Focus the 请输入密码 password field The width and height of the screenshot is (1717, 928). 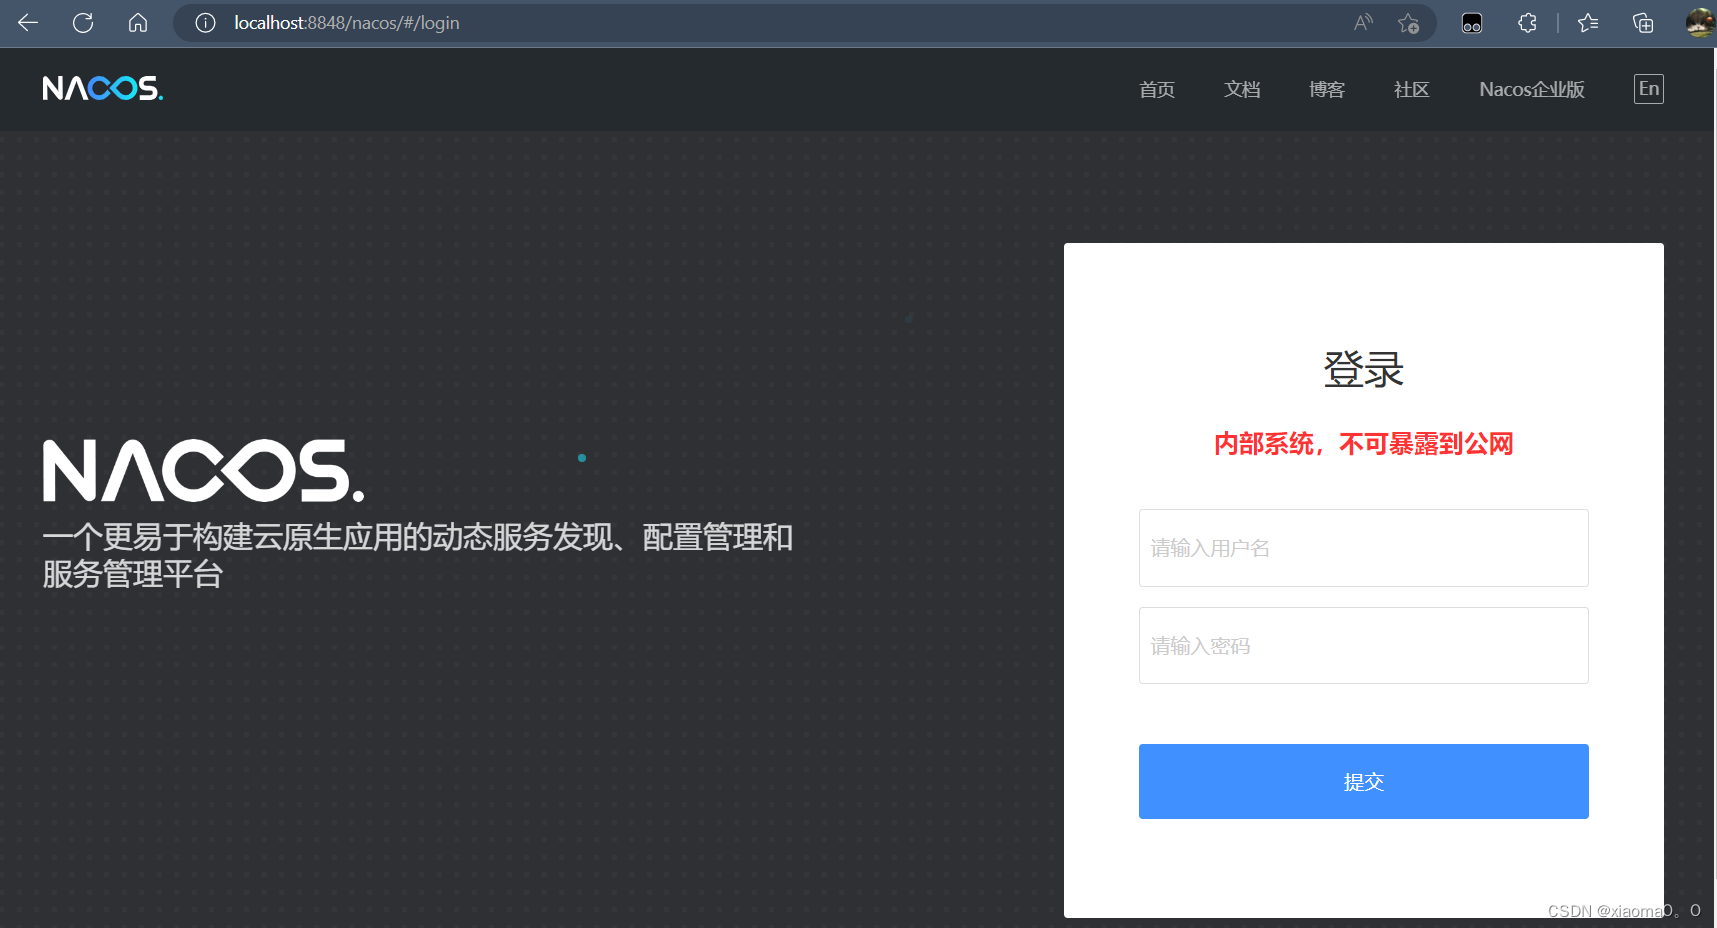(x=1364, y=646)
